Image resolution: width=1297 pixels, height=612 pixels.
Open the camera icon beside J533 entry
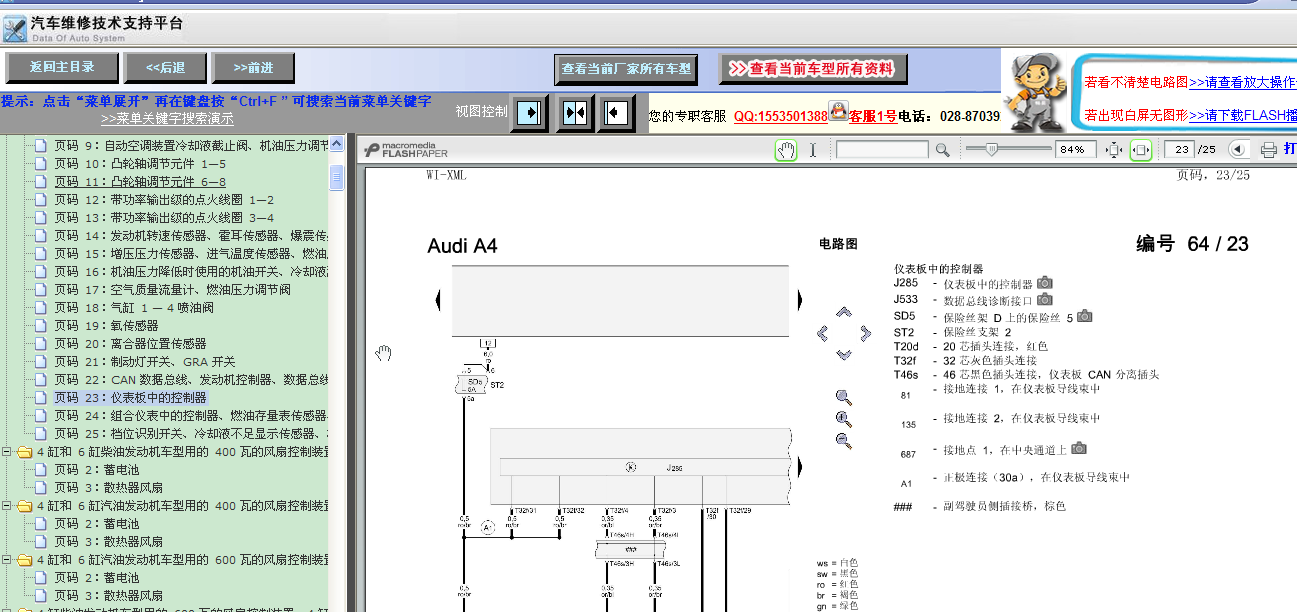click(1045, 299)
